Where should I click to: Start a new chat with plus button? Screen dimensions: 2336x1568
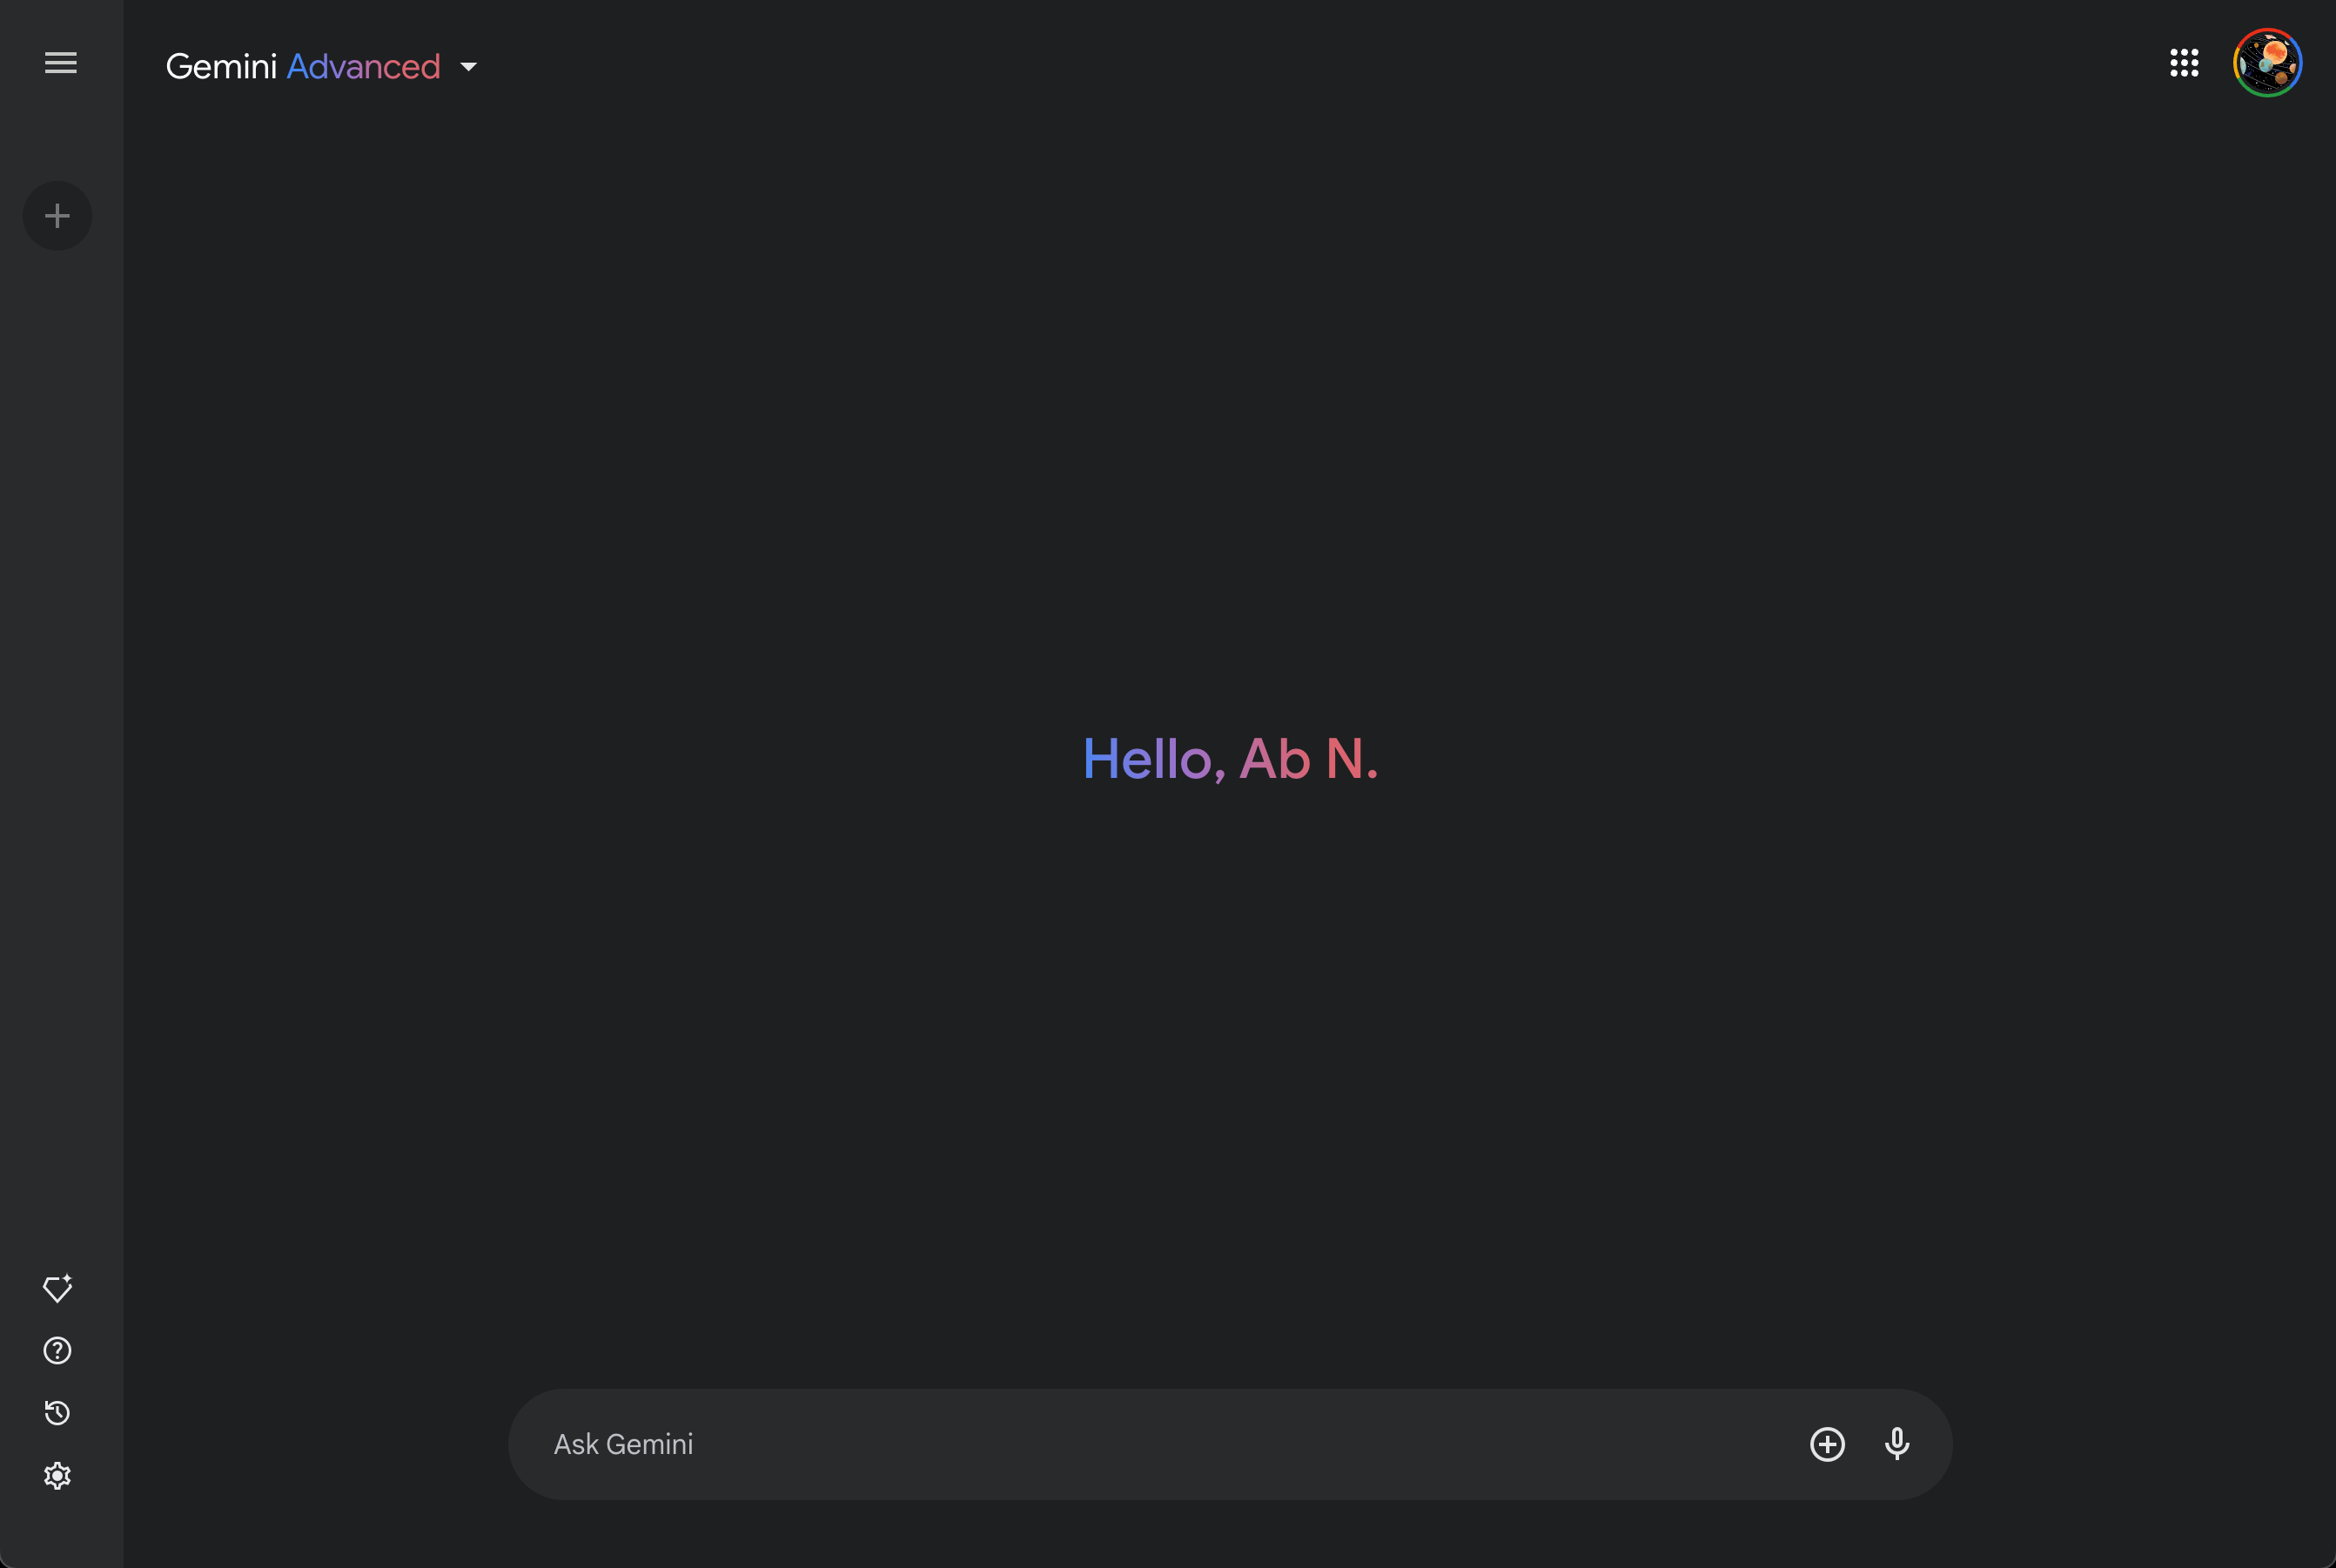[58, 216]
